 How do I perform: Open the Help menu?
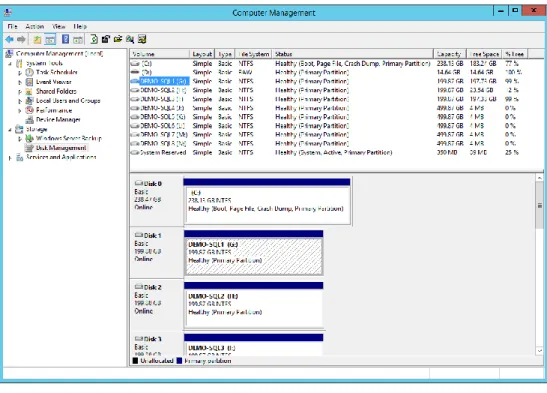coord(80,26)
